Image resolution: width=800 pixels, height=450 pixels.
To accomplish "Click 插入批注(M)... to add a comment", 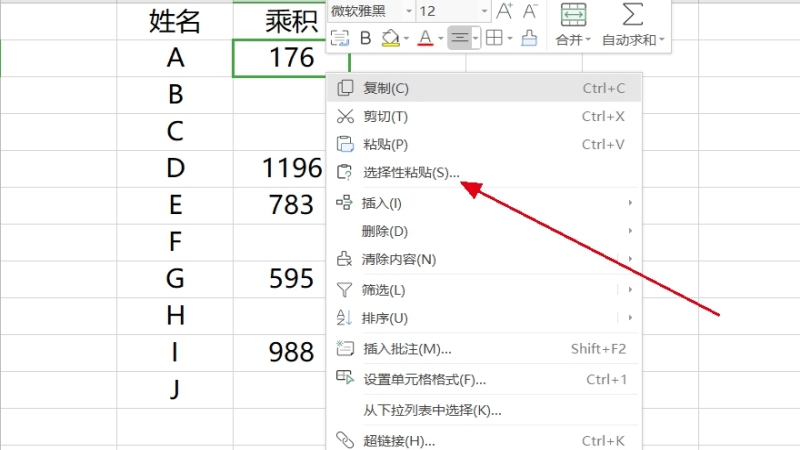I will [x=407, y=349].
